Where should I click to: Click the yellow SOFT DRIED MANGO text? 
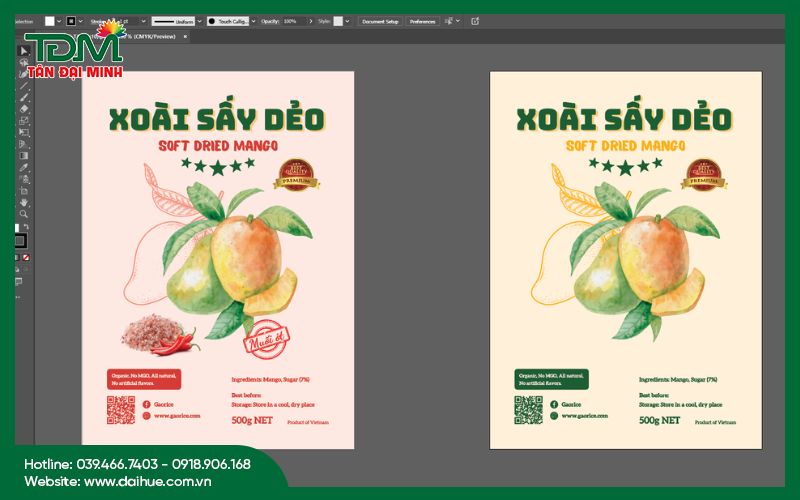pyautogui.click(x=626, y=146)
